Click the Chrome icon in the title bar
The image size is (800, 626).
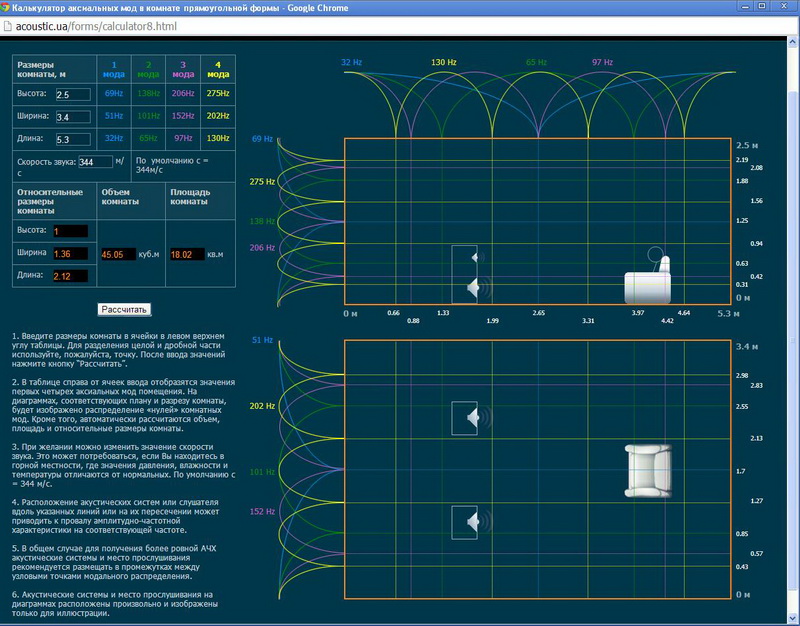click(x=10, y=8)
